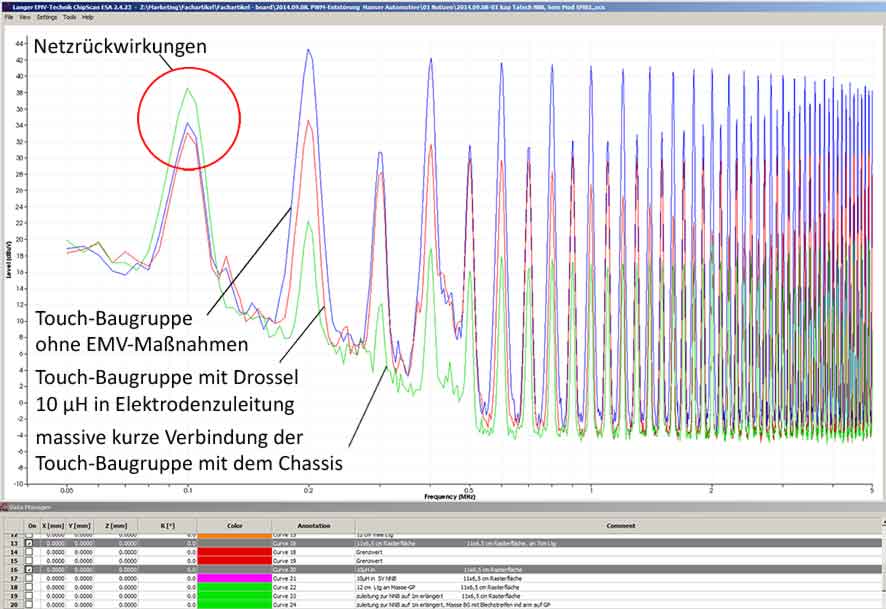Disable the On checkbox for Curve 20
886x609 pixels.
(x=30, y=569)
